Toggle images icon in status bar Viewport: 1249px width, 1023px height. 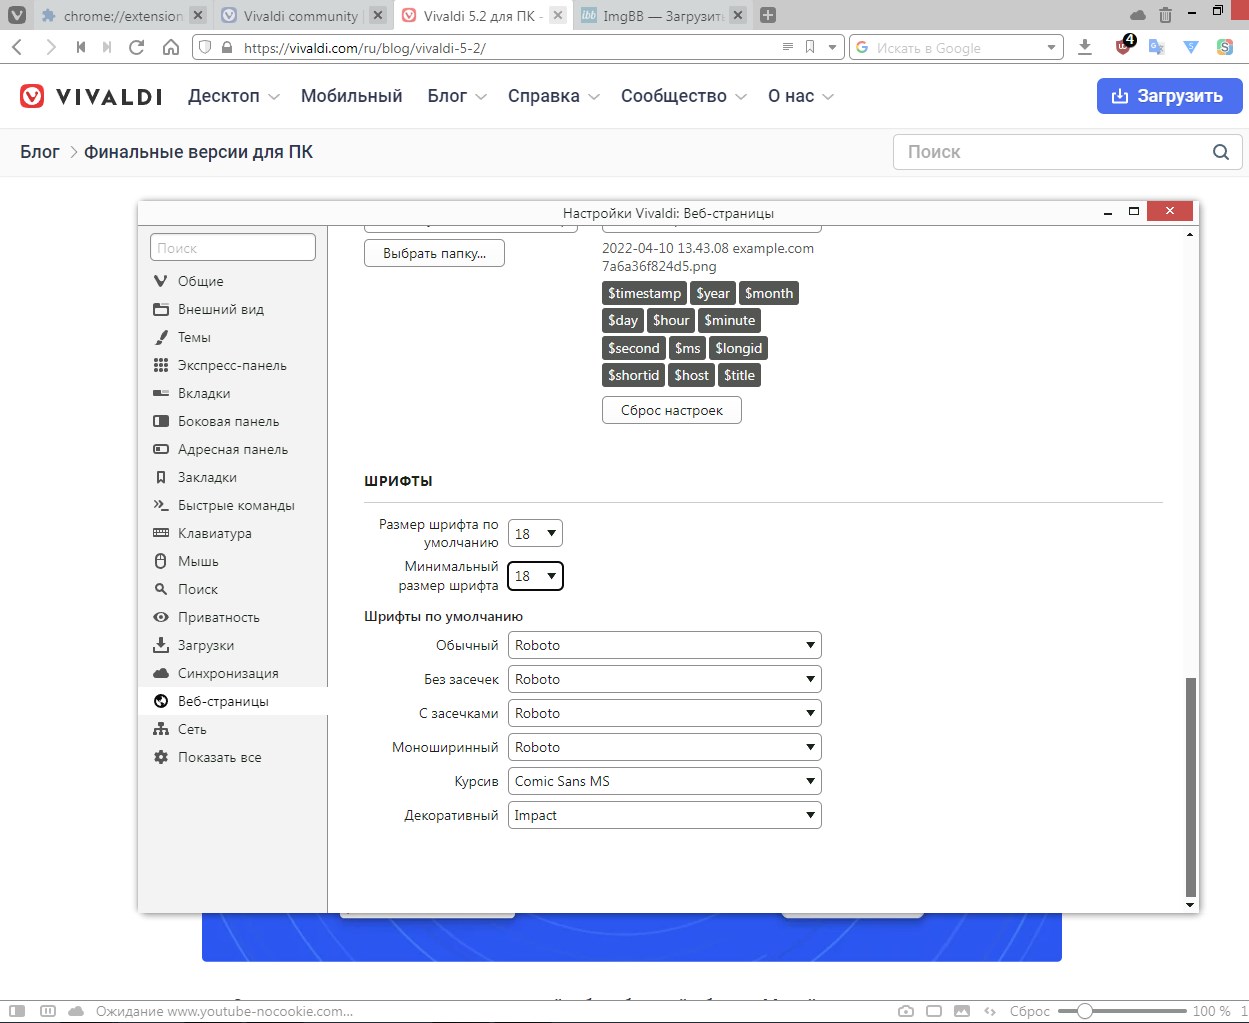962,1011
